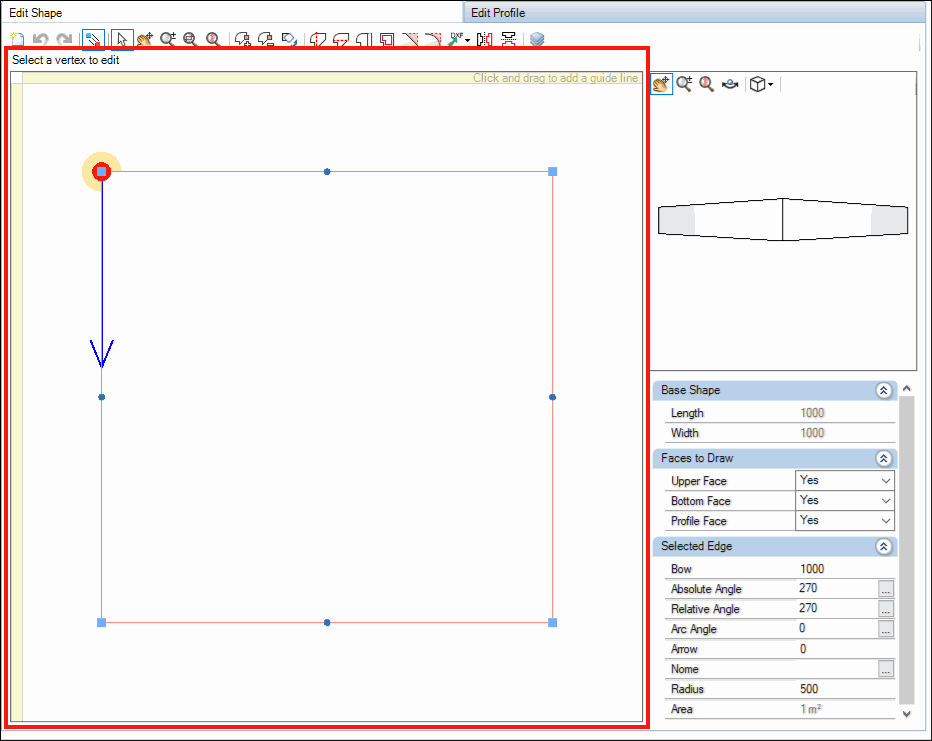Select the highlighted top-left vertex
The width and height of the screenshot is (932, 741).
point(102,172)
